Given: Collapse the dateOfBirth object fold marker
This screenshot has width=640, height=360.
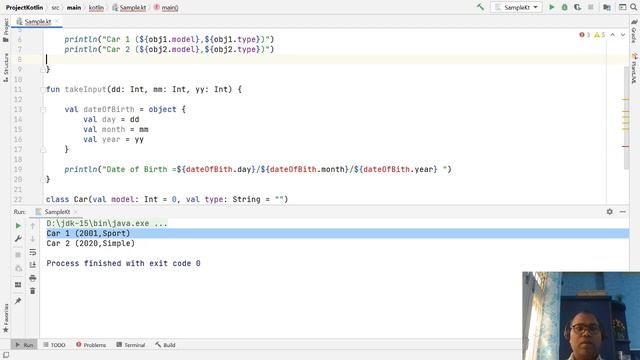Looking at the screenshot, I should pyautogui.click(x=43, y=109).
